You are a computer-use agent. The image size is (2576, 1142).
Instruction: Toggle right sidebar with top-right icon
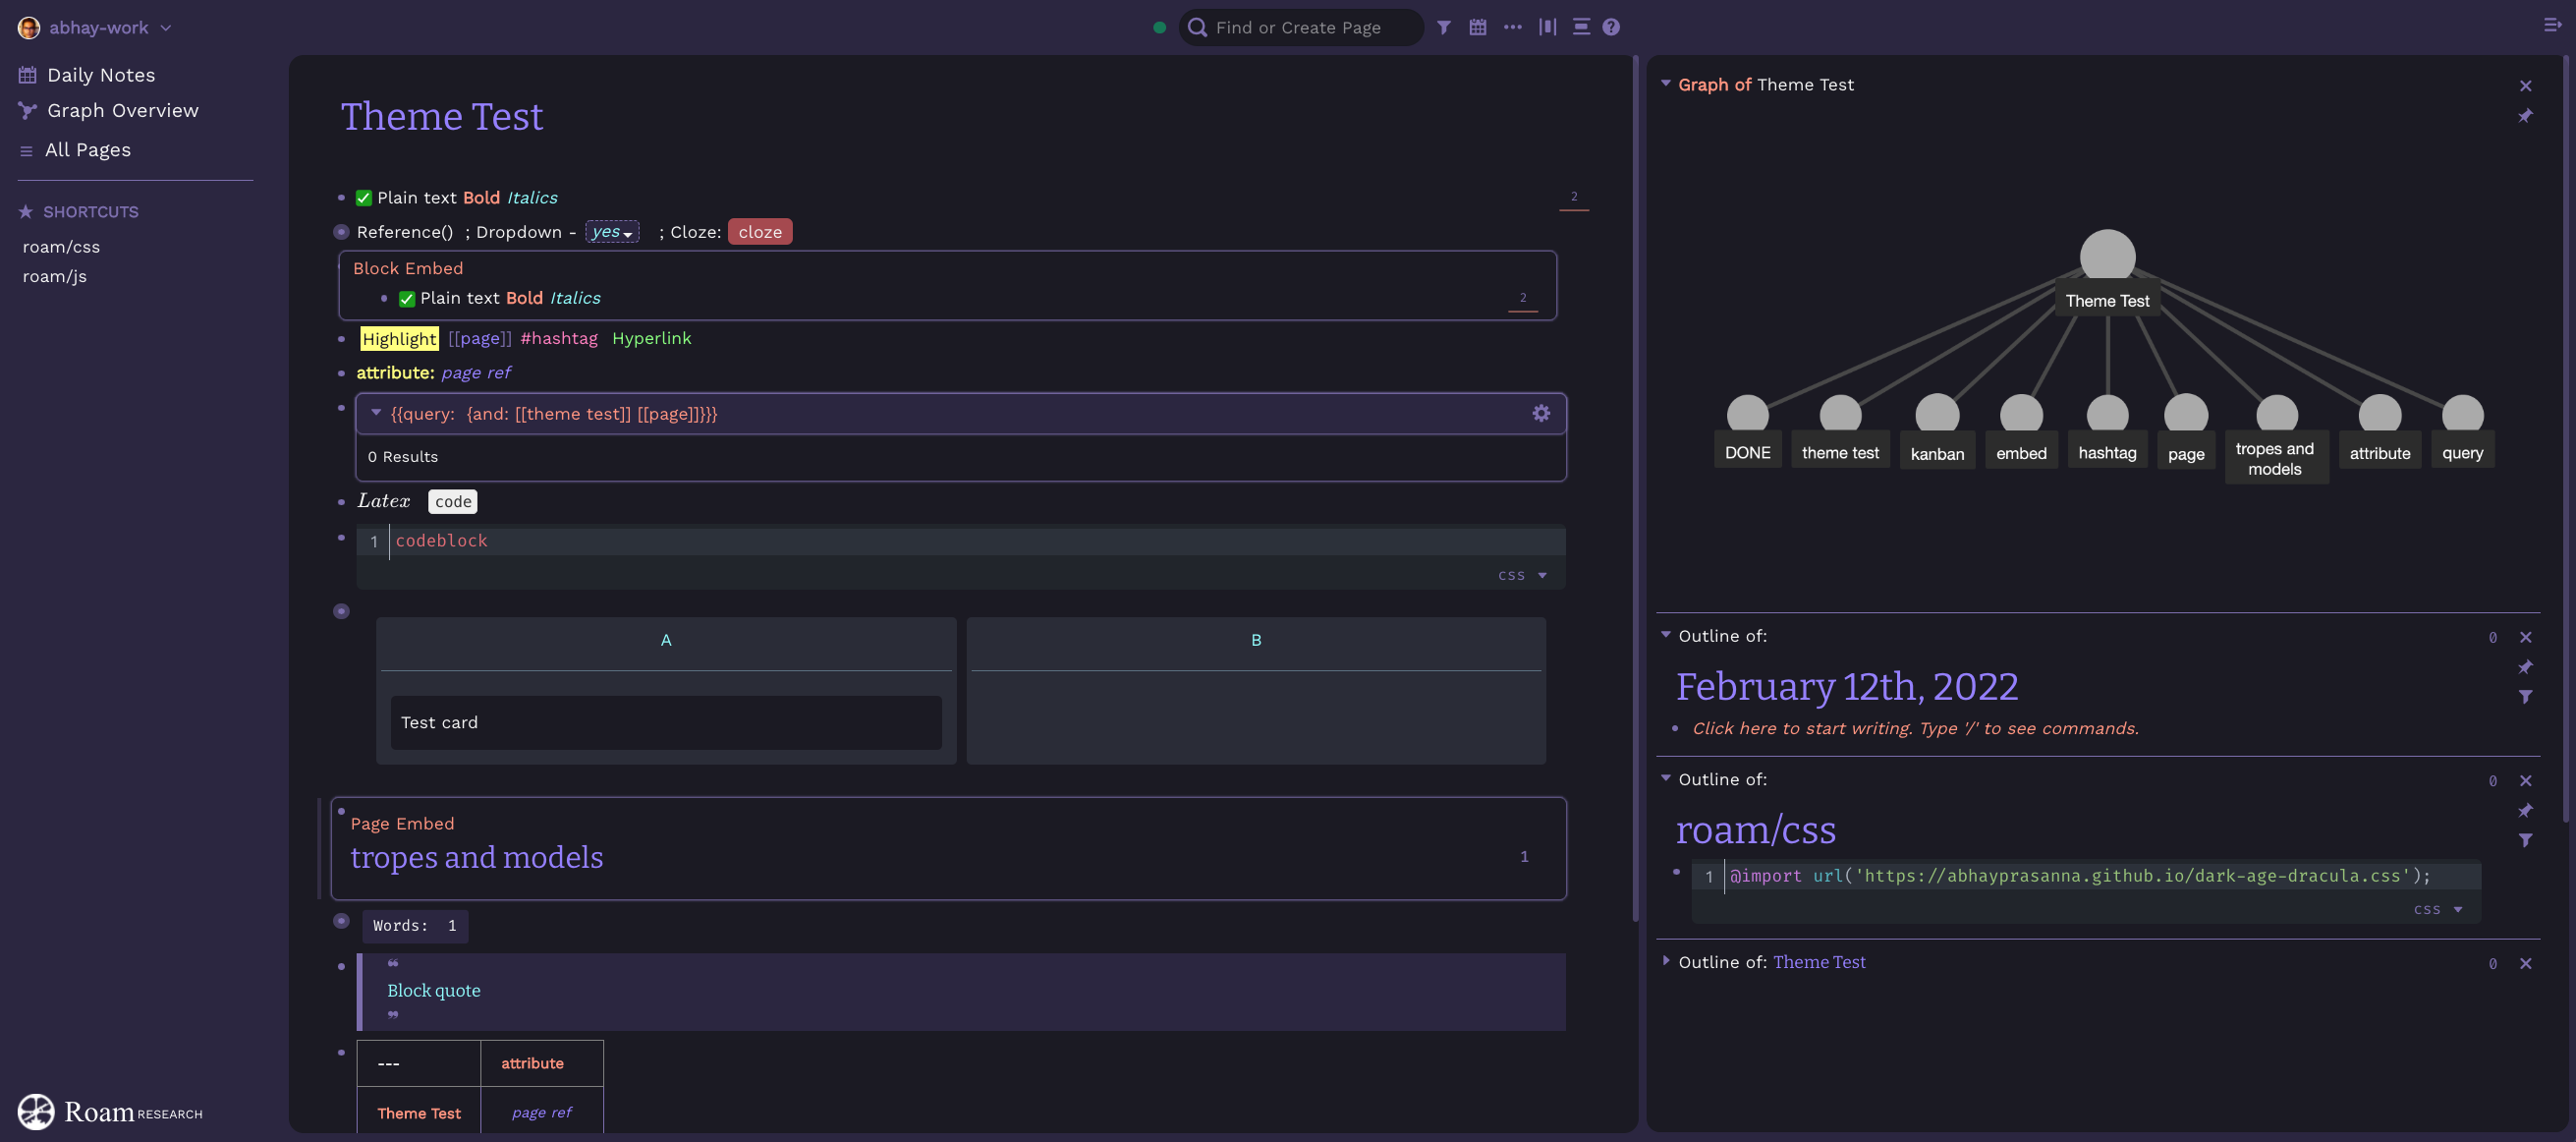[2552, 25]
